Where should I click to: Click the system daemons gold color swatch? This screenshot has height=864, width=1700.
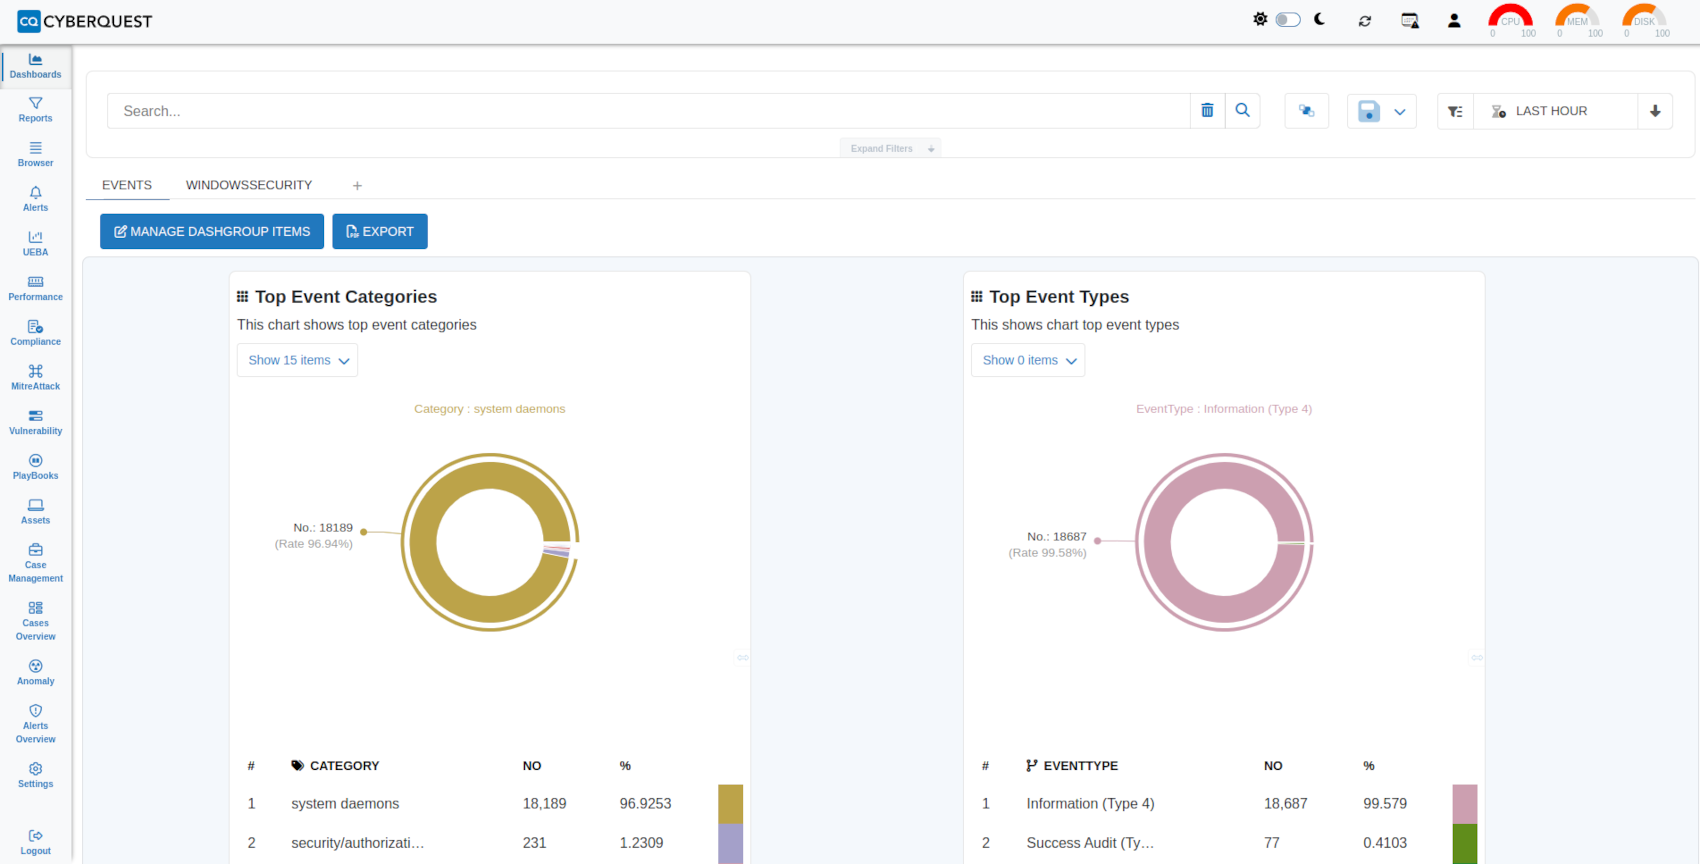(730, 804)
